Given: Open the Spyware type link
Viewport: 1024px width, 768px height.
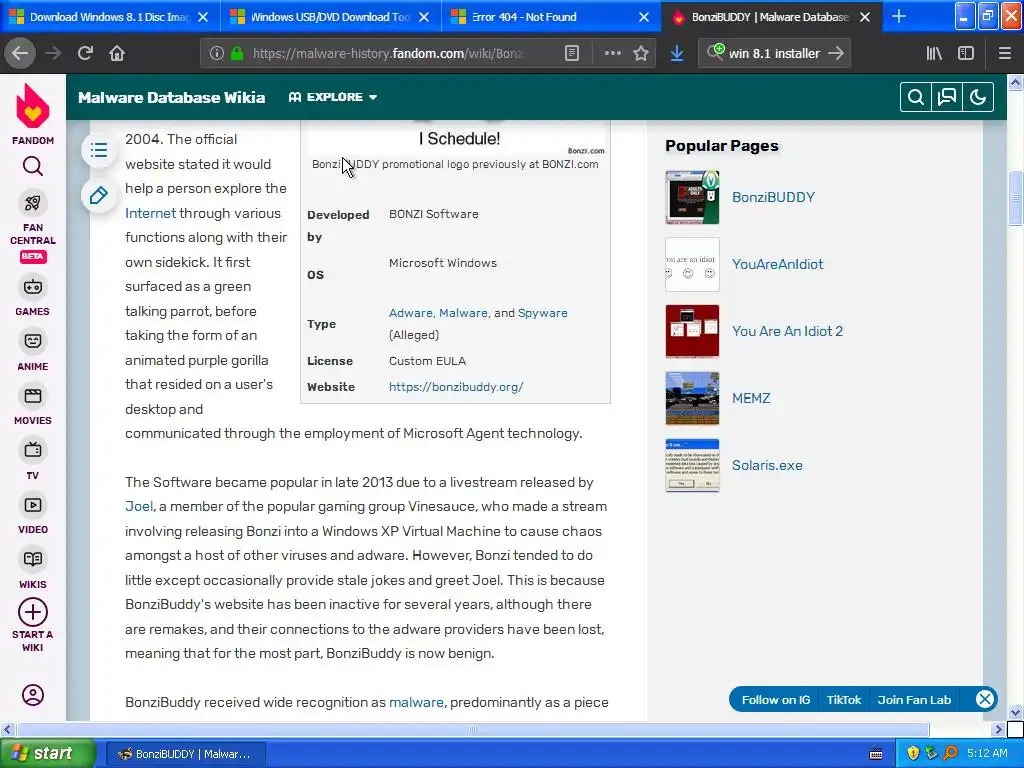Looking at the screenshot, I should click(x=543, y=313).
